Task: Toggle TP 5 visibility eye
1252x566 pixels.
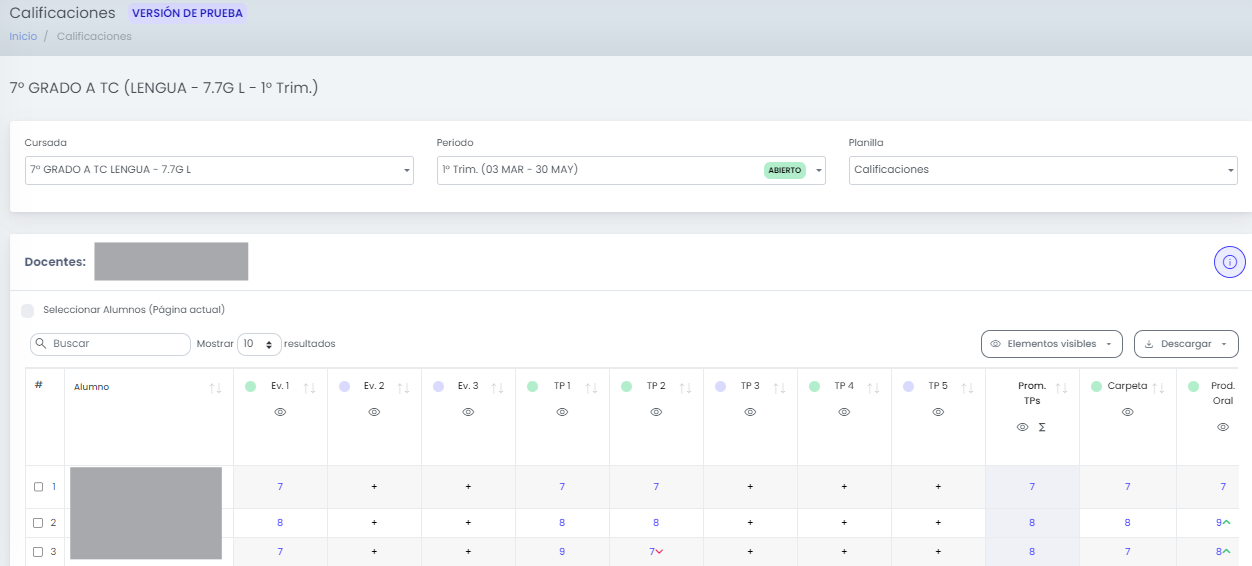Action: 938,412
